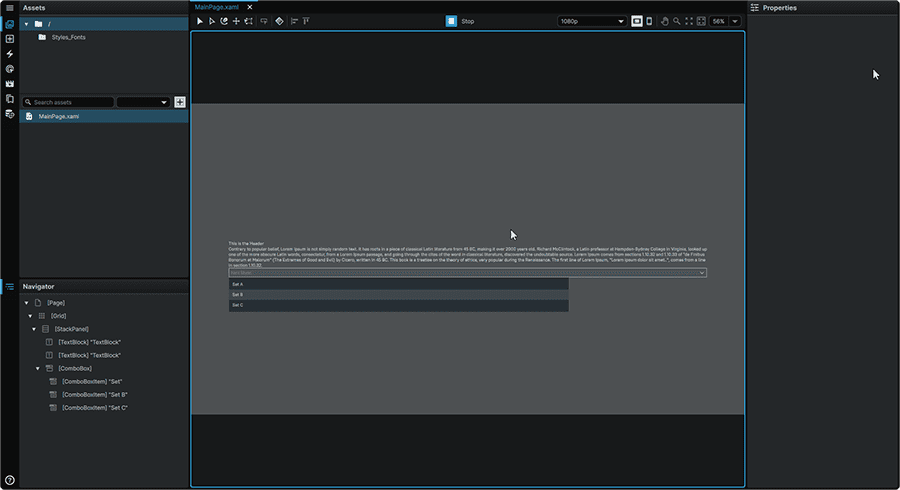This screenshot has height=490, width=900.
Task: Click the Lorem Ipsum paragraph on canvas
Action: pos(468,257)
